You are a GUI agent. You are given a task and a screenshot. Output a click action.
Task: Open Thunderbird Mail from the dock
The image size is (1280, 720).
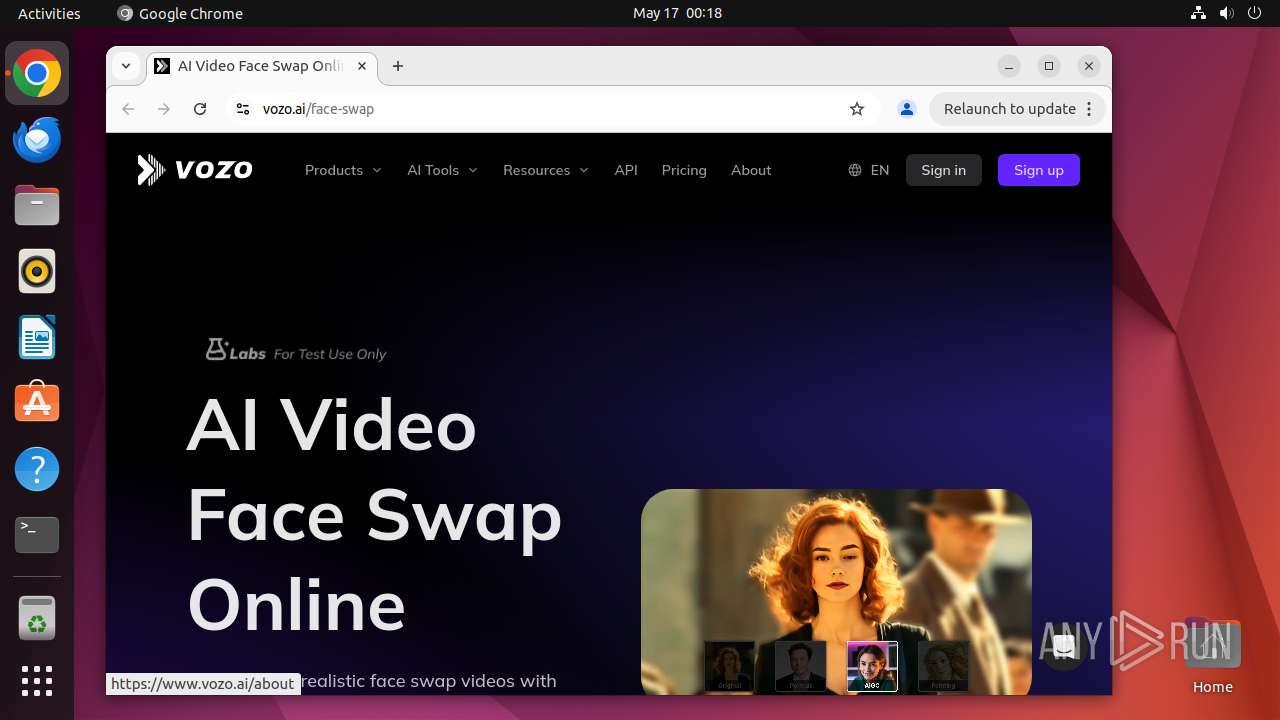pos(37,140)
